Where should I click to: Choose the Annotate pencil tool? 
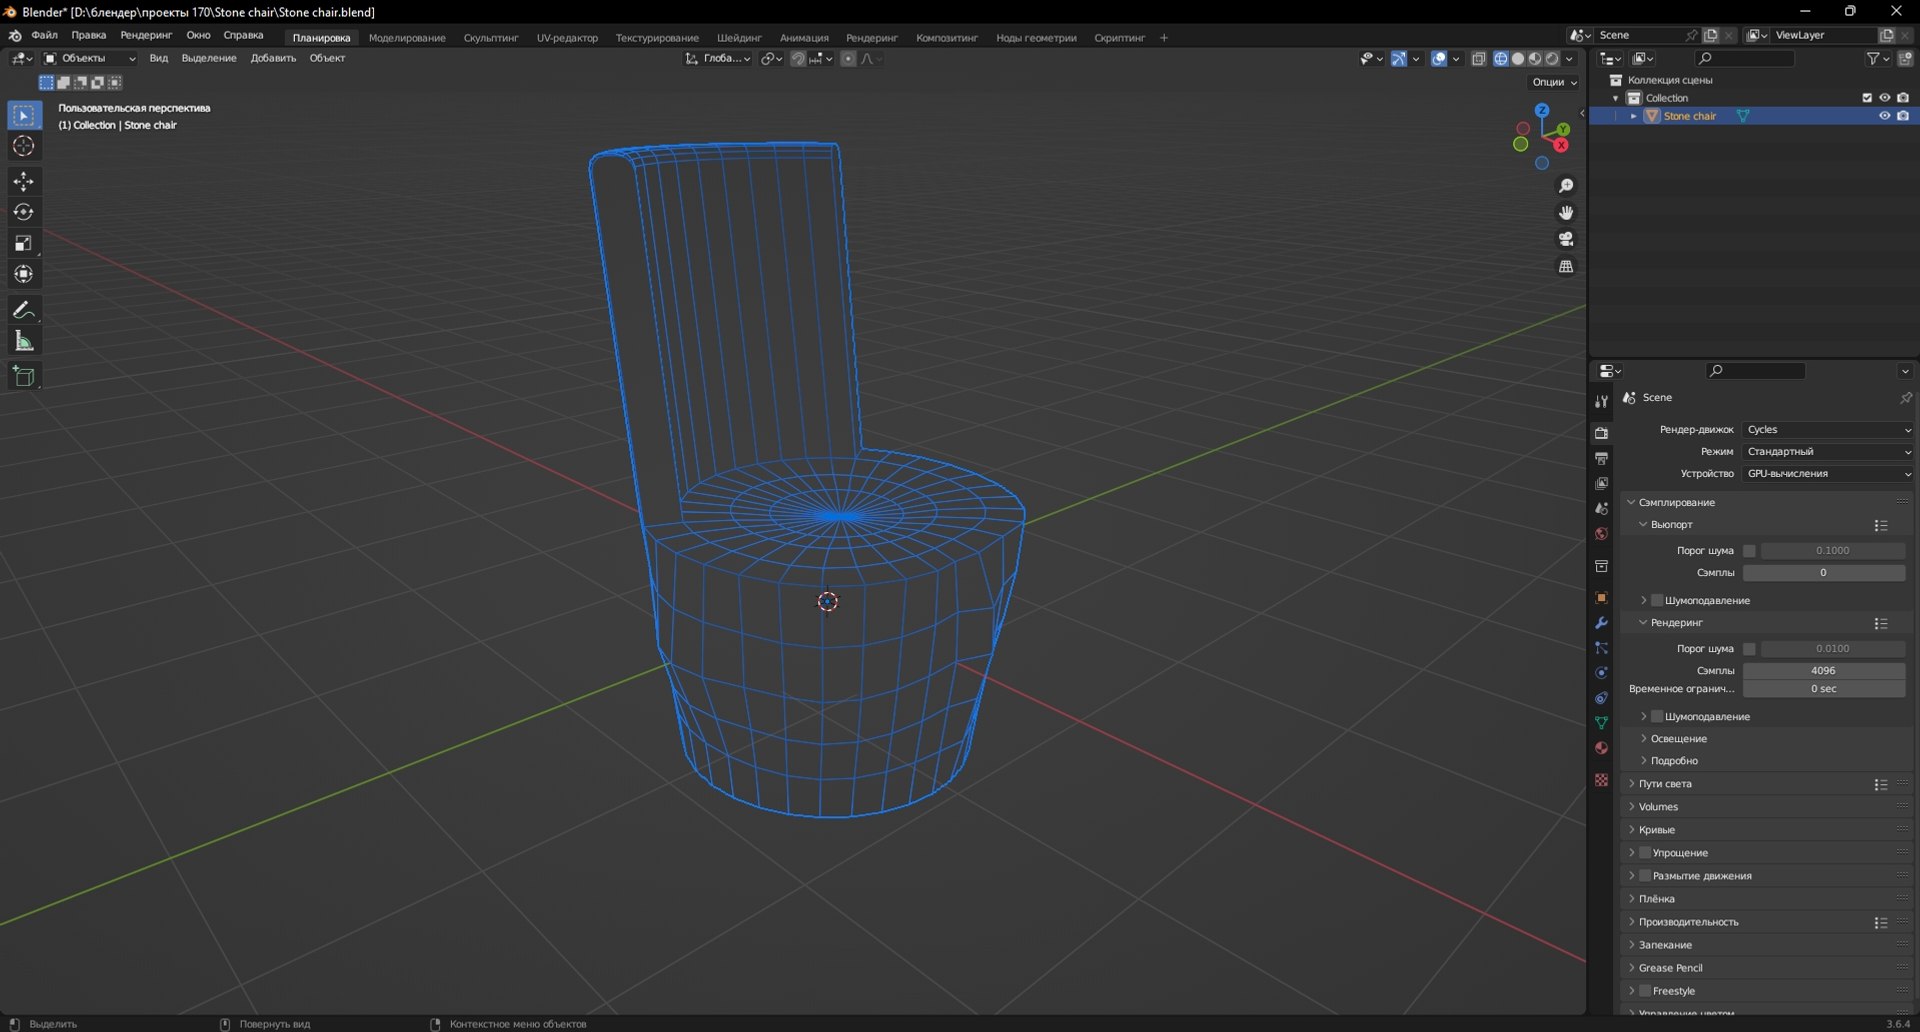pyautogui.click(x=24, y=310)
